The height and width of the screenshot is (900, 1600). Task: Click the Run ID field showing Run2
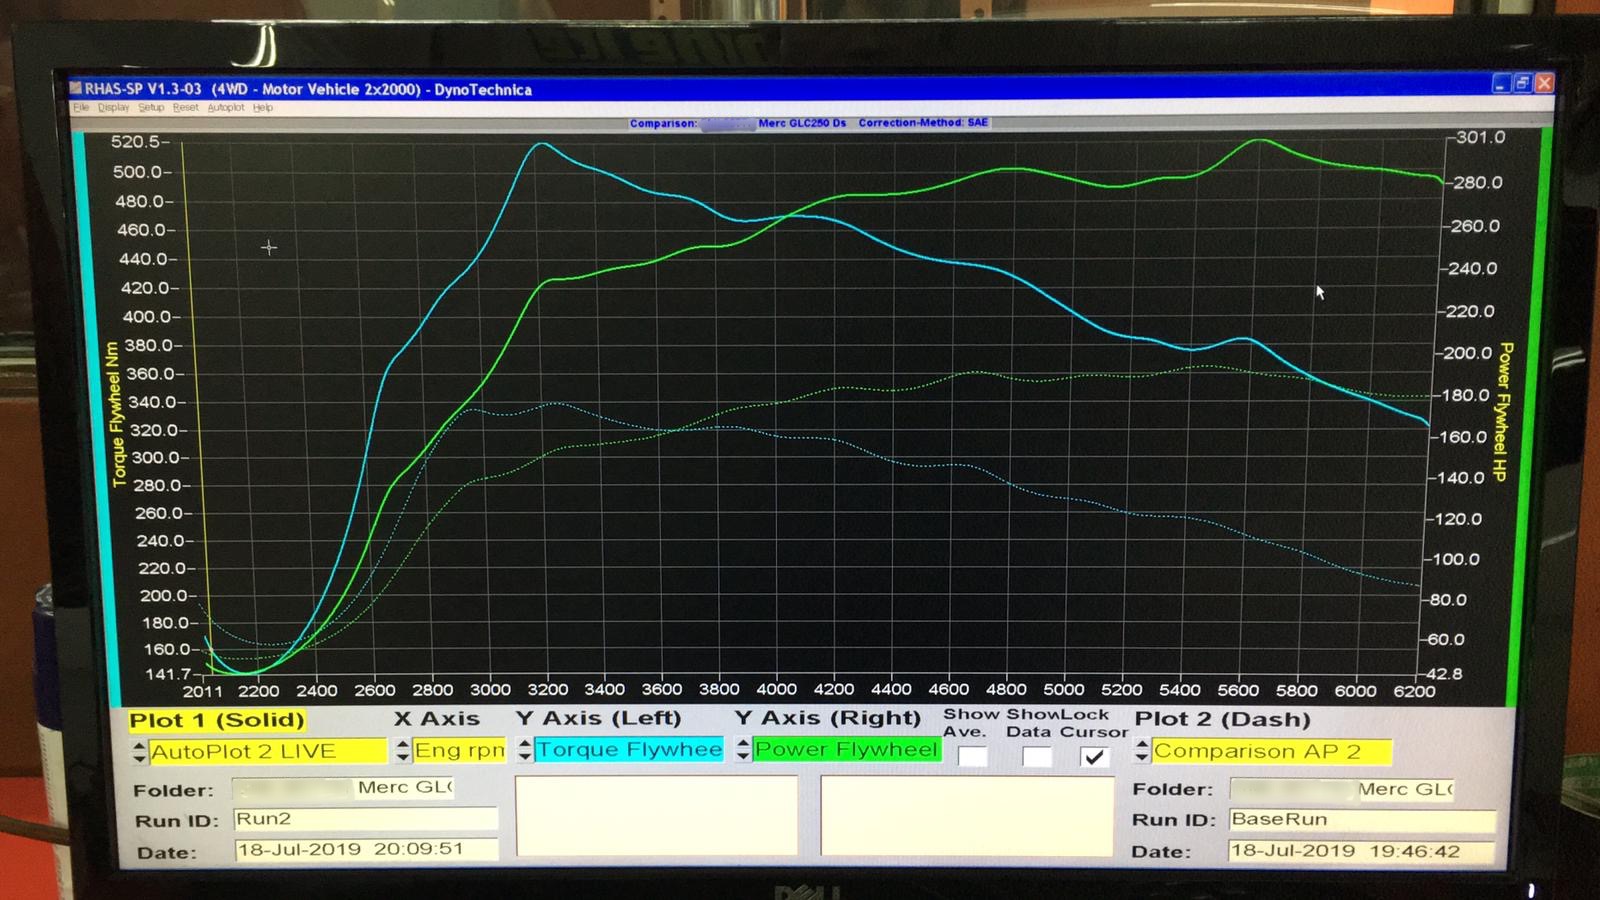(365, 819)
